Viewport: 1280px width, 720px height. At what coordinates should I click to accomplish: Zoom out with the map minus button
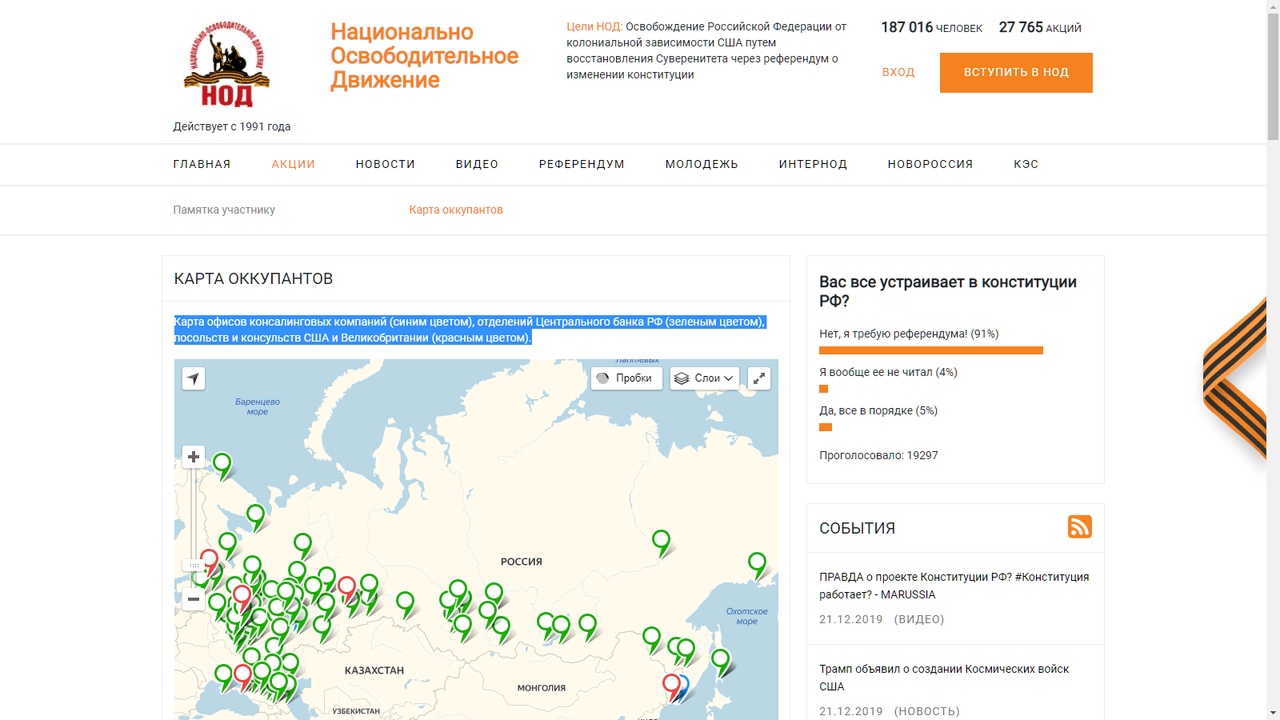click(193, 599)
